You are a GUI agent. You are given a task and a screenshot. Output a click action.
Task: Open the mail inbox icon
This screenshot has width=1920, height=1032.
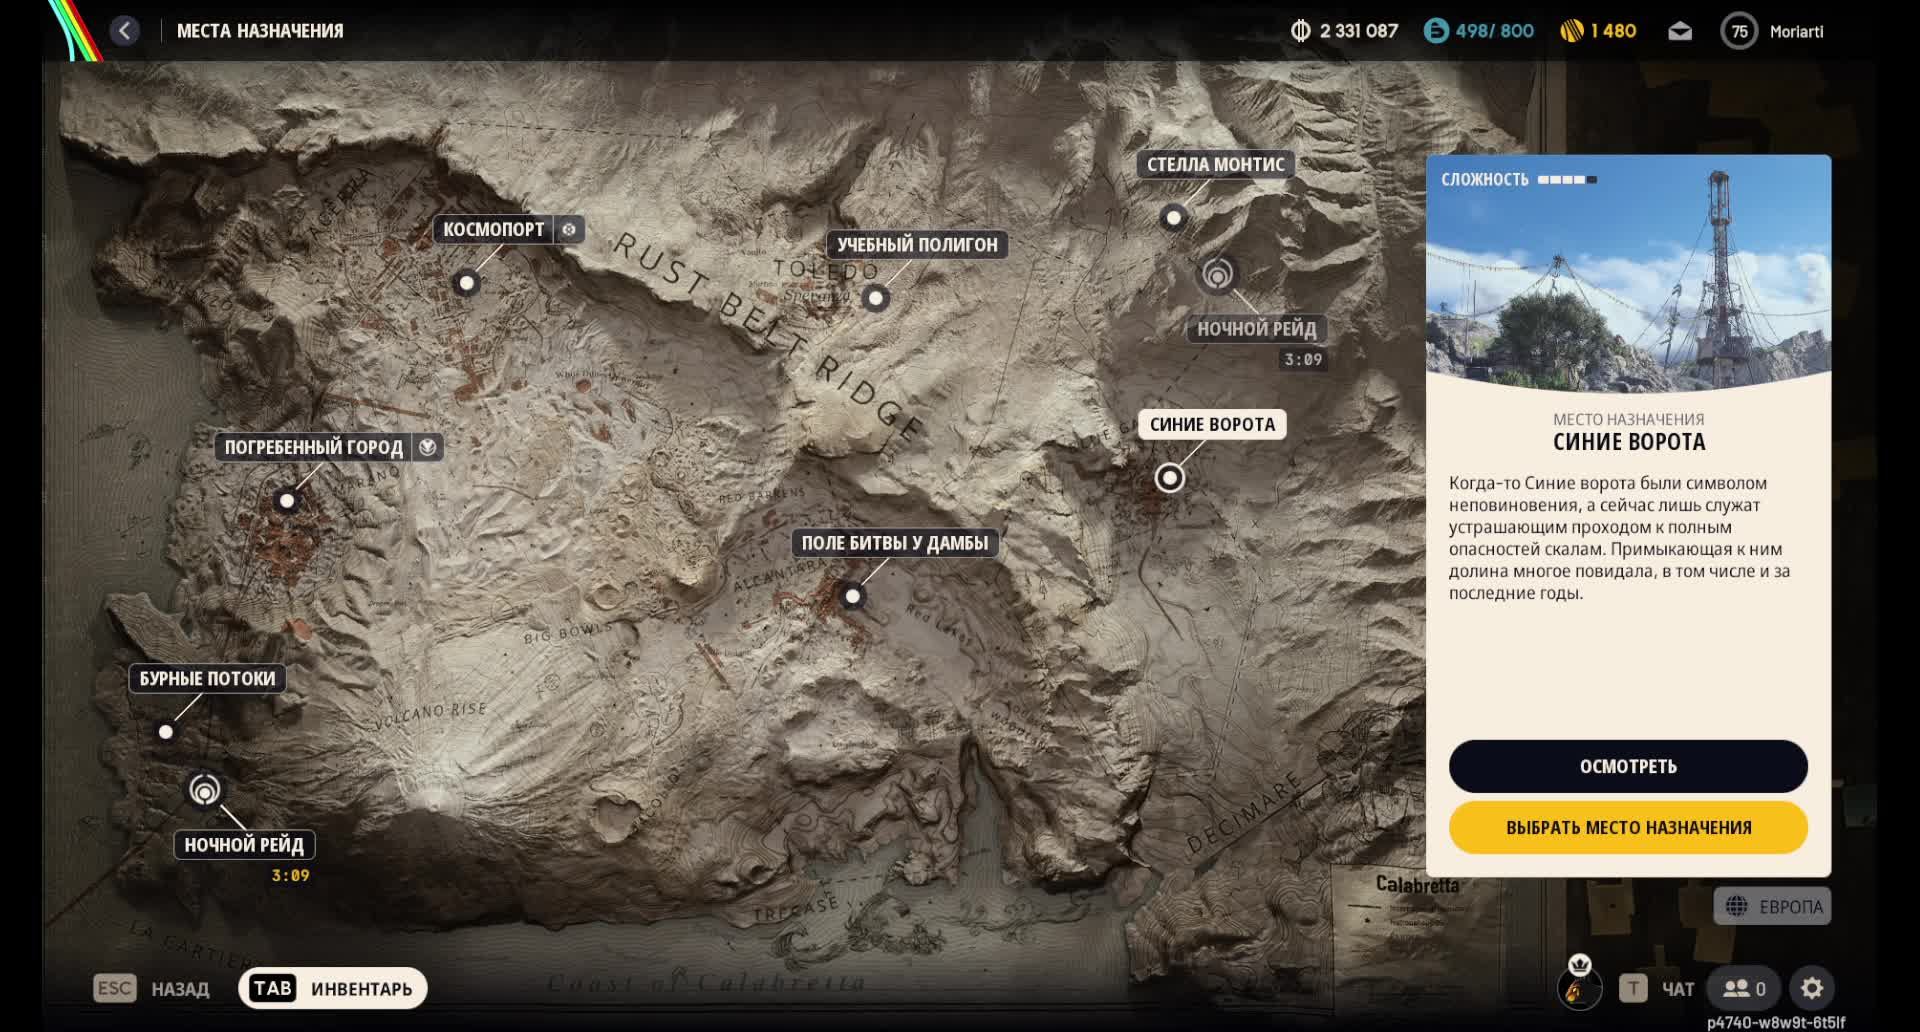(x=1680, y=31)
